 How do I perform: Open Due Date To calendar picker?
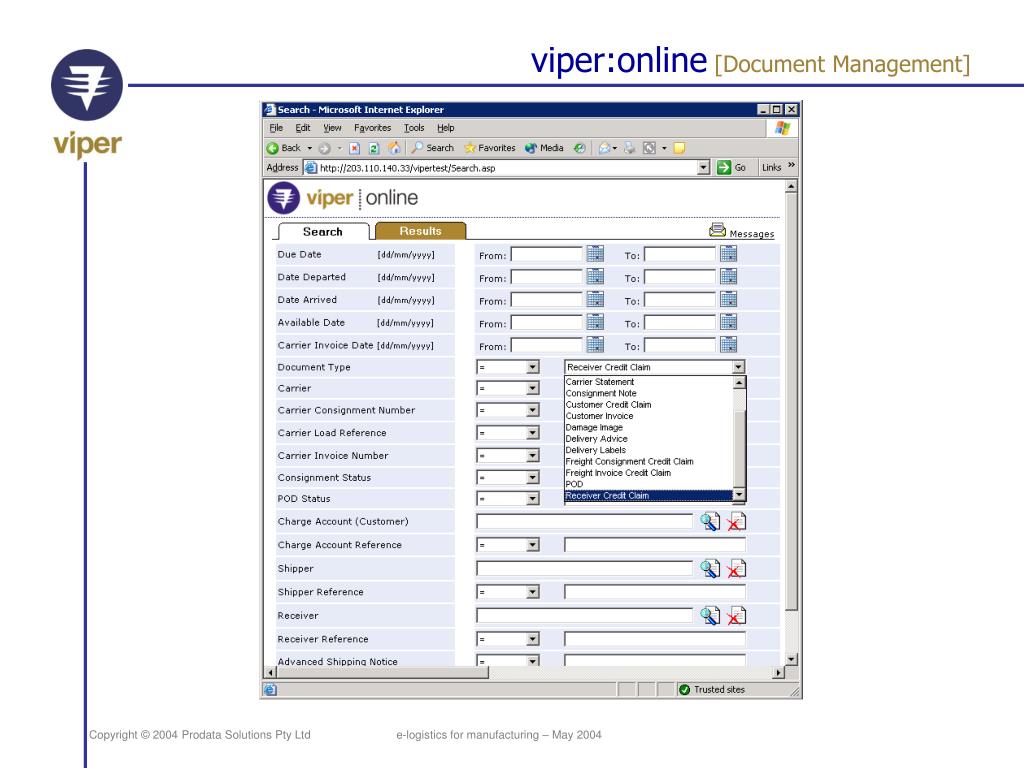tap(728, 254)
